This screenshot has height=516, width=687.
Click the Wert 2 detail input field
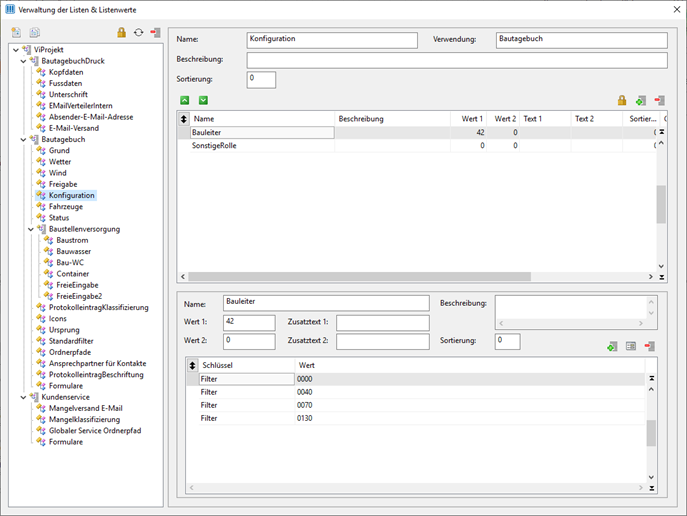[249, 342]
